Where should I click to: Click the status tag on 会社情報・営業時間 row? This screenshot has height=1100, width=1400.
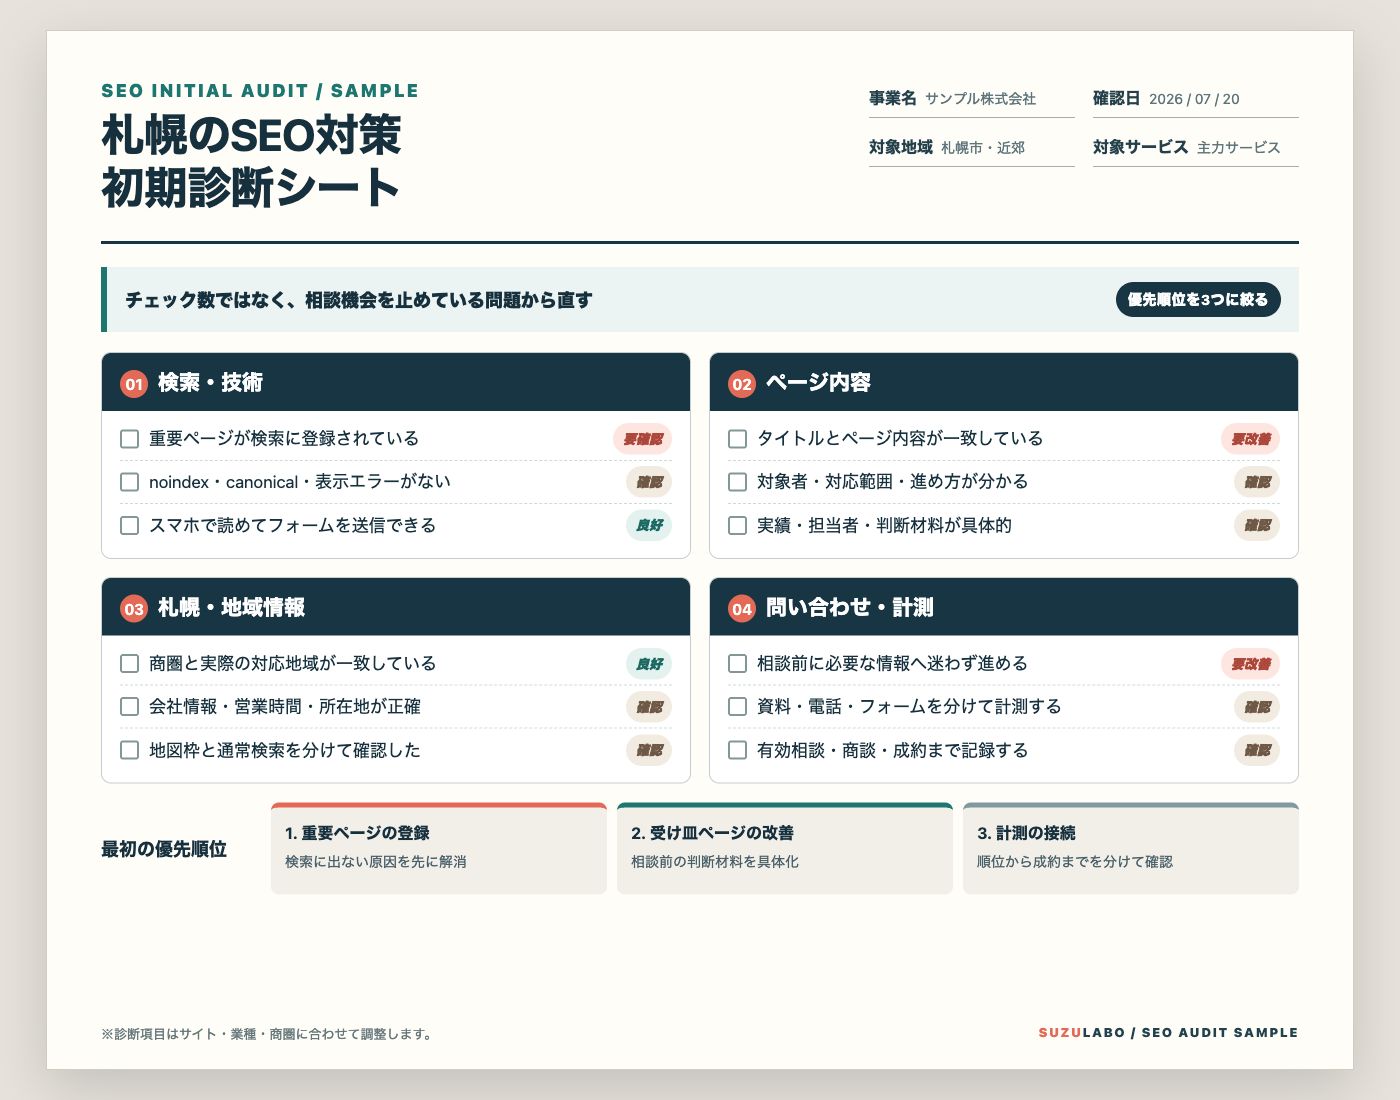tap(649, 707)
